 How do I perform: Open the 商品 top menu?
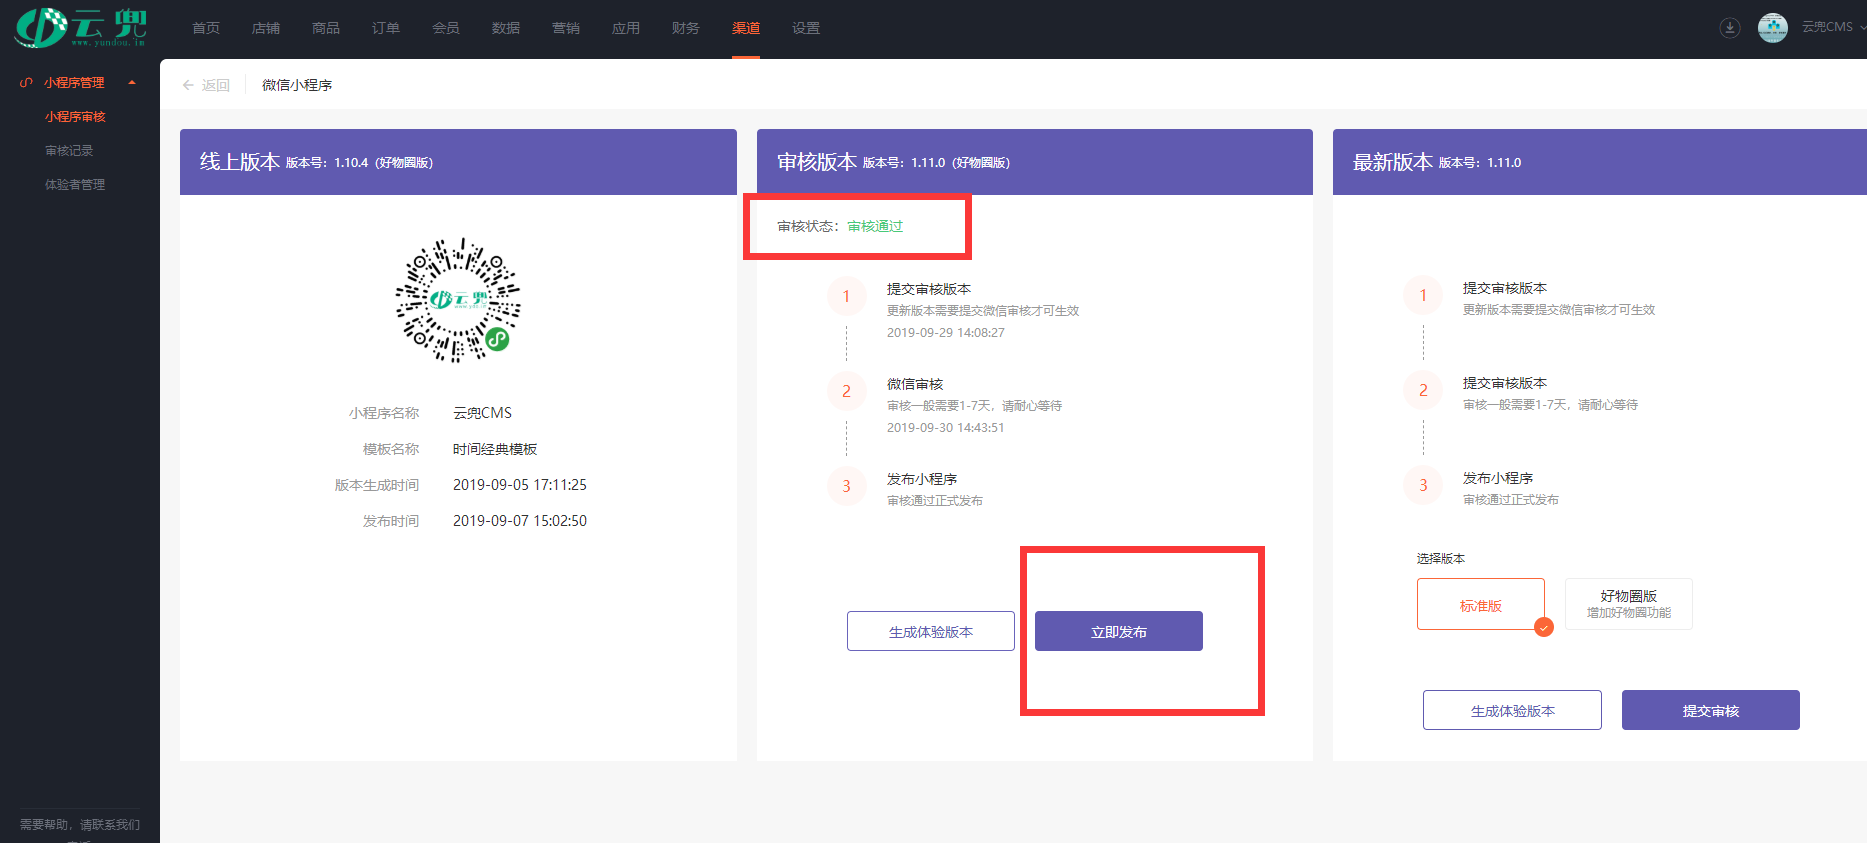coord(326,28)
